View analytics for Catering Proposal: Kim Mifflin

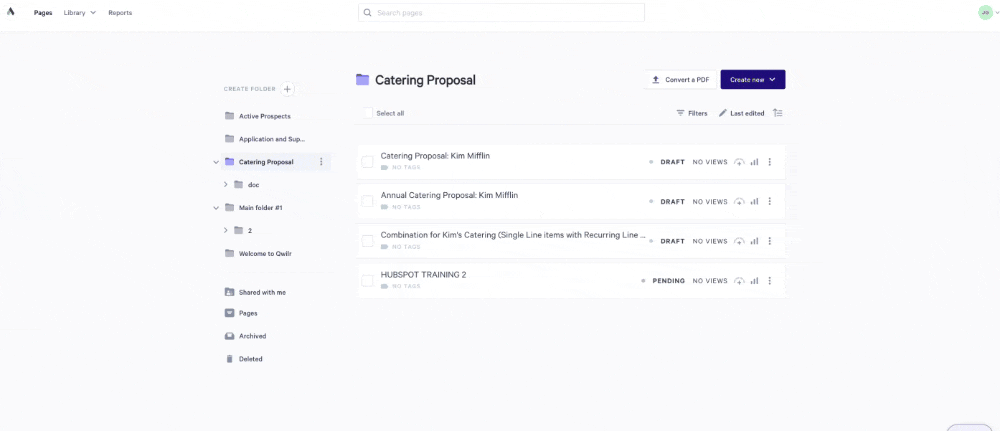tap(754, 162)
